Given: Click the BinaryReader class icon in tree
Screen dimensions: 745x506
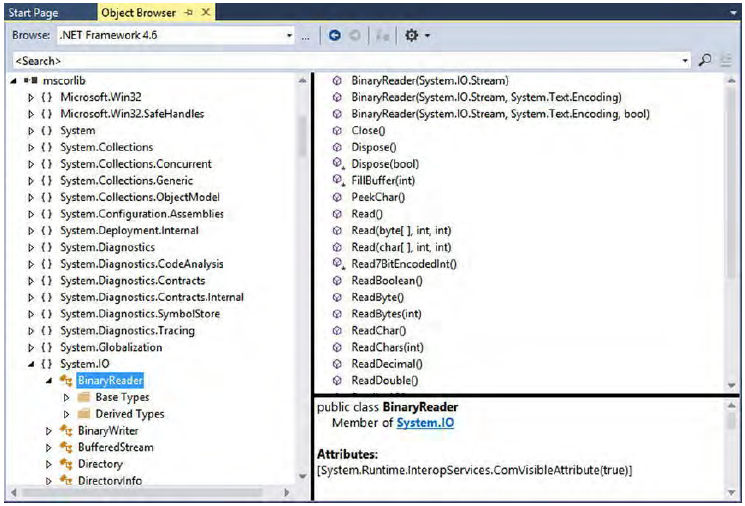Looking at the screenshot, I should tap(66, 380).
